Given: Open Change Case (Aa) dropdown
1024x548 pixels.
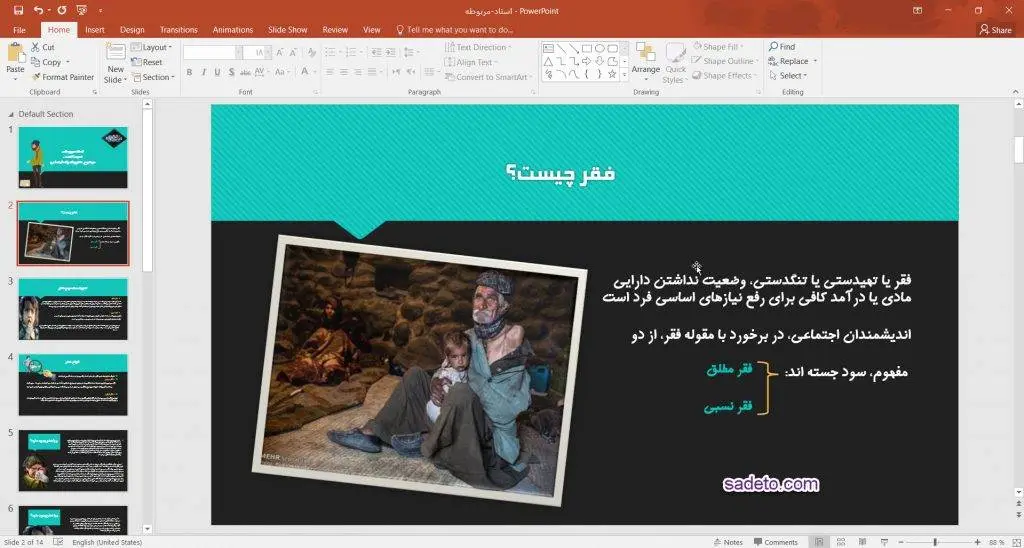Looking at the screenshot, I should 282,72.
